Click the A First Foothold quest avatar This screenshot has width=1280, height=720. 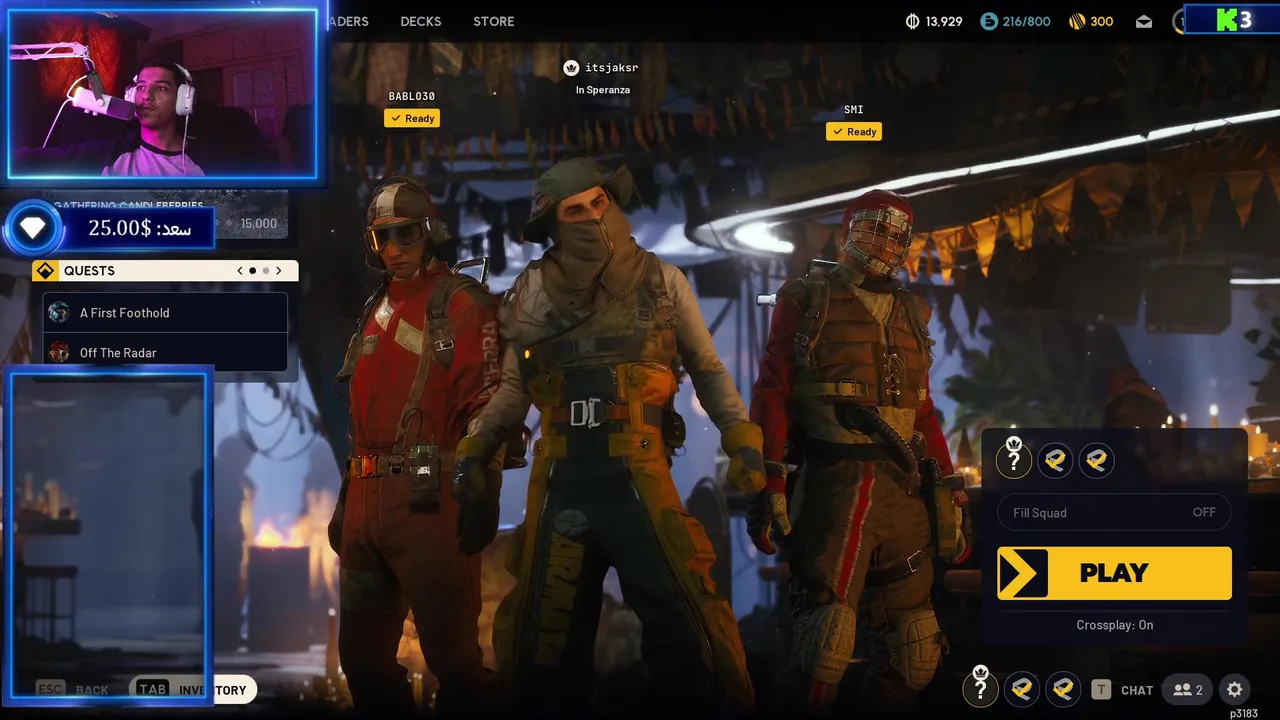coord(59,312)
